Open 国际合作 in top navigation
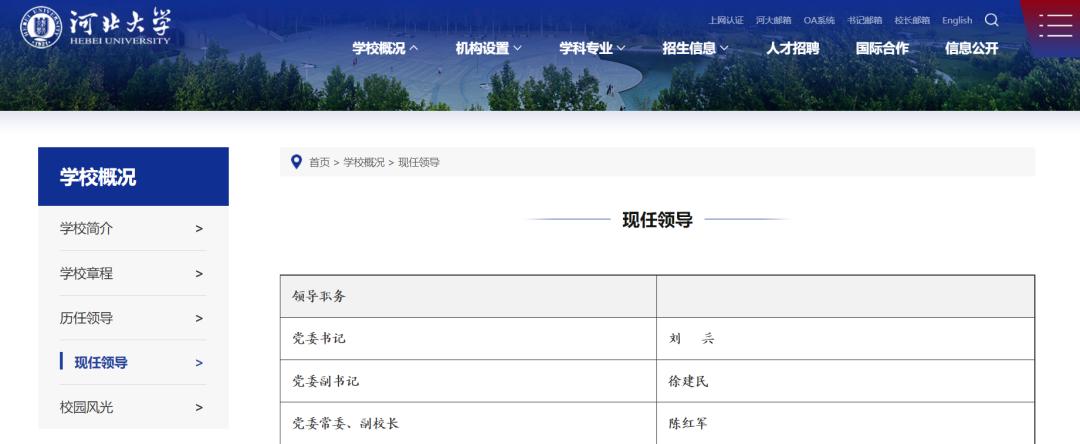Screen dimensions: 1080x444 [x=882, y=48]
